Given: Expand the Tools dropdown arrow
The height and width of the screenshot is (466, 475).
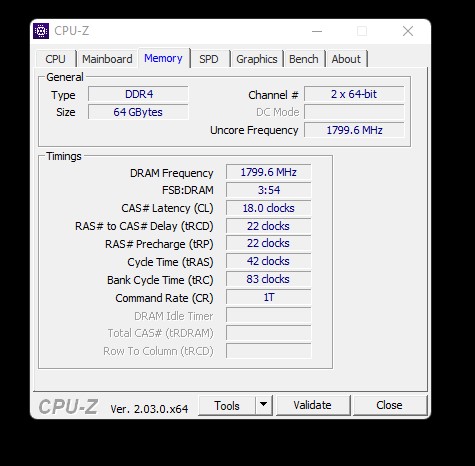Looking at the screenshot, I should (264, 405).
